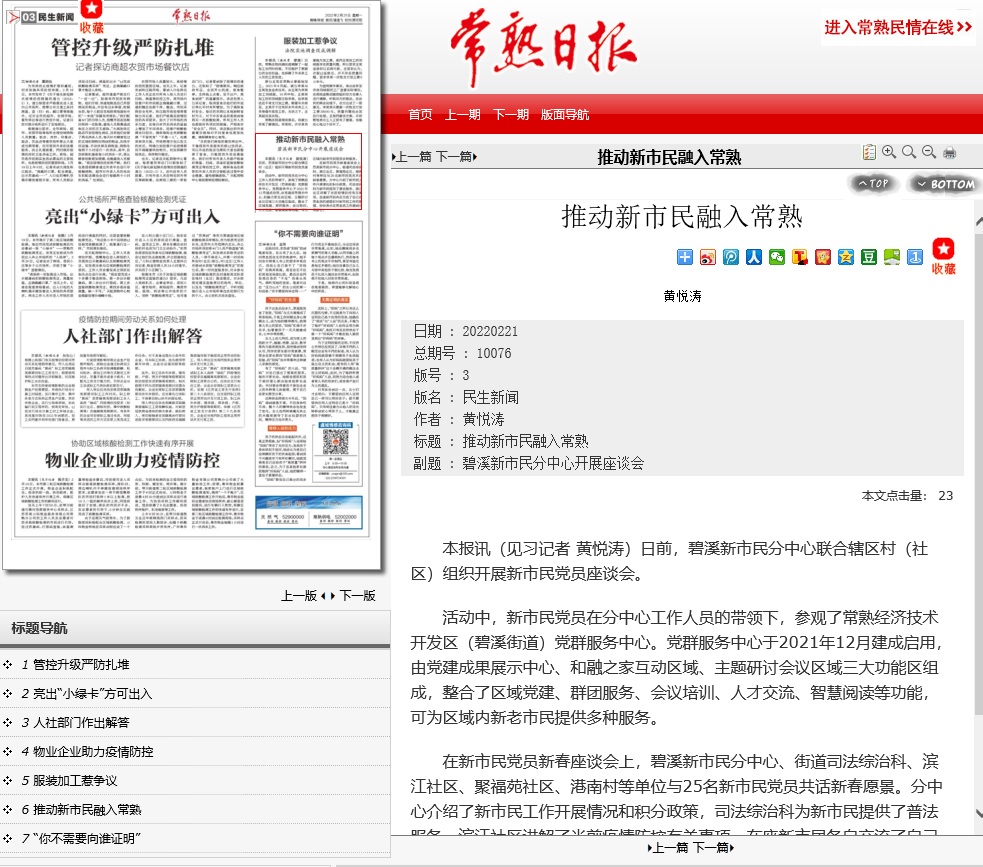Go to 上一篇 in the article header bar
This screenshot has width=983, height=867.
coord(413,157)
